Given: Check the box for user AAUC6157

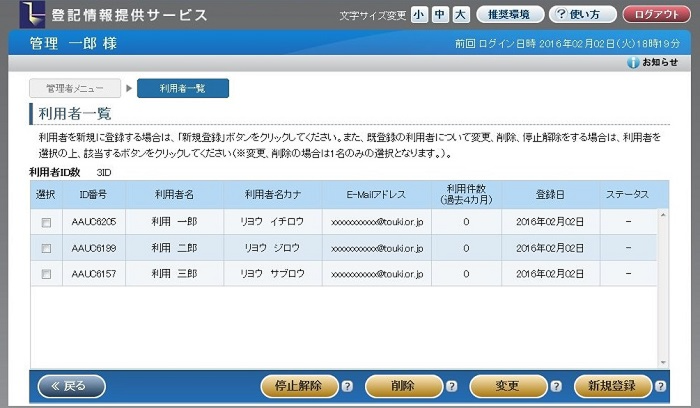Looking at the screenshot, I should click(x=46, y=274).
